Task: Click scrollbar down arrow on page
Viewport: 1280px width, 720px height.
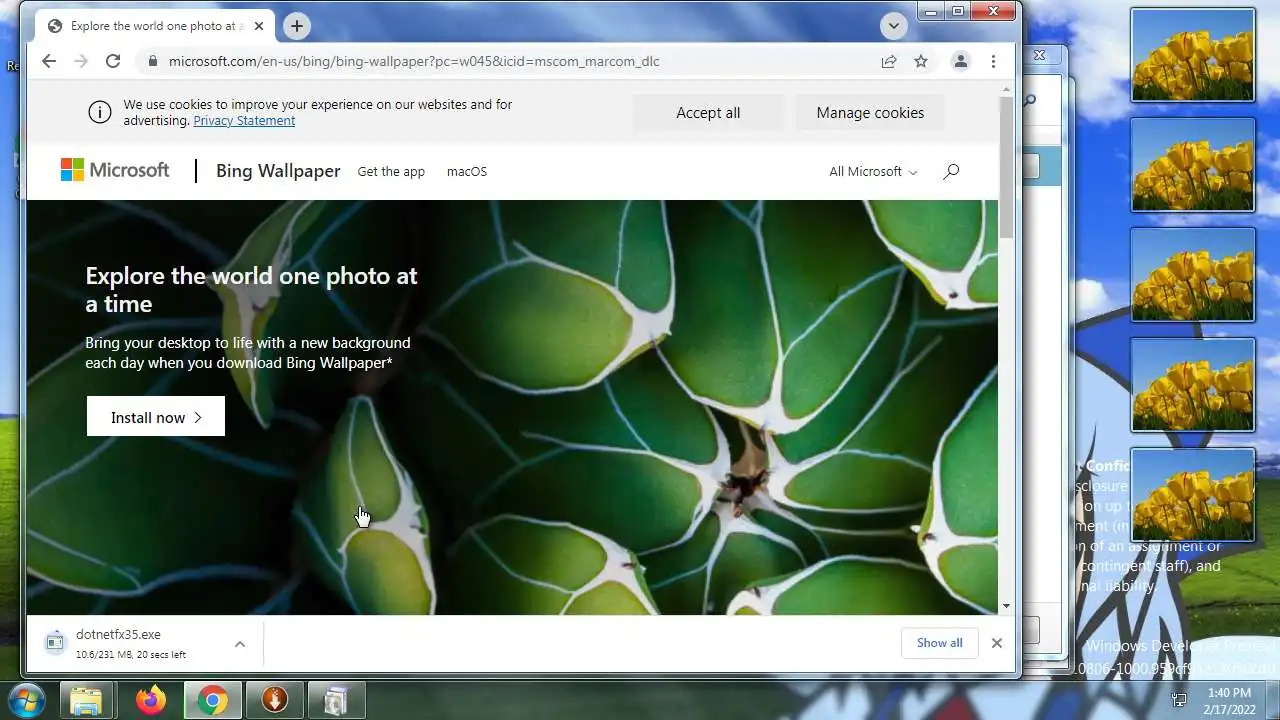Action: coord(1006,606)
